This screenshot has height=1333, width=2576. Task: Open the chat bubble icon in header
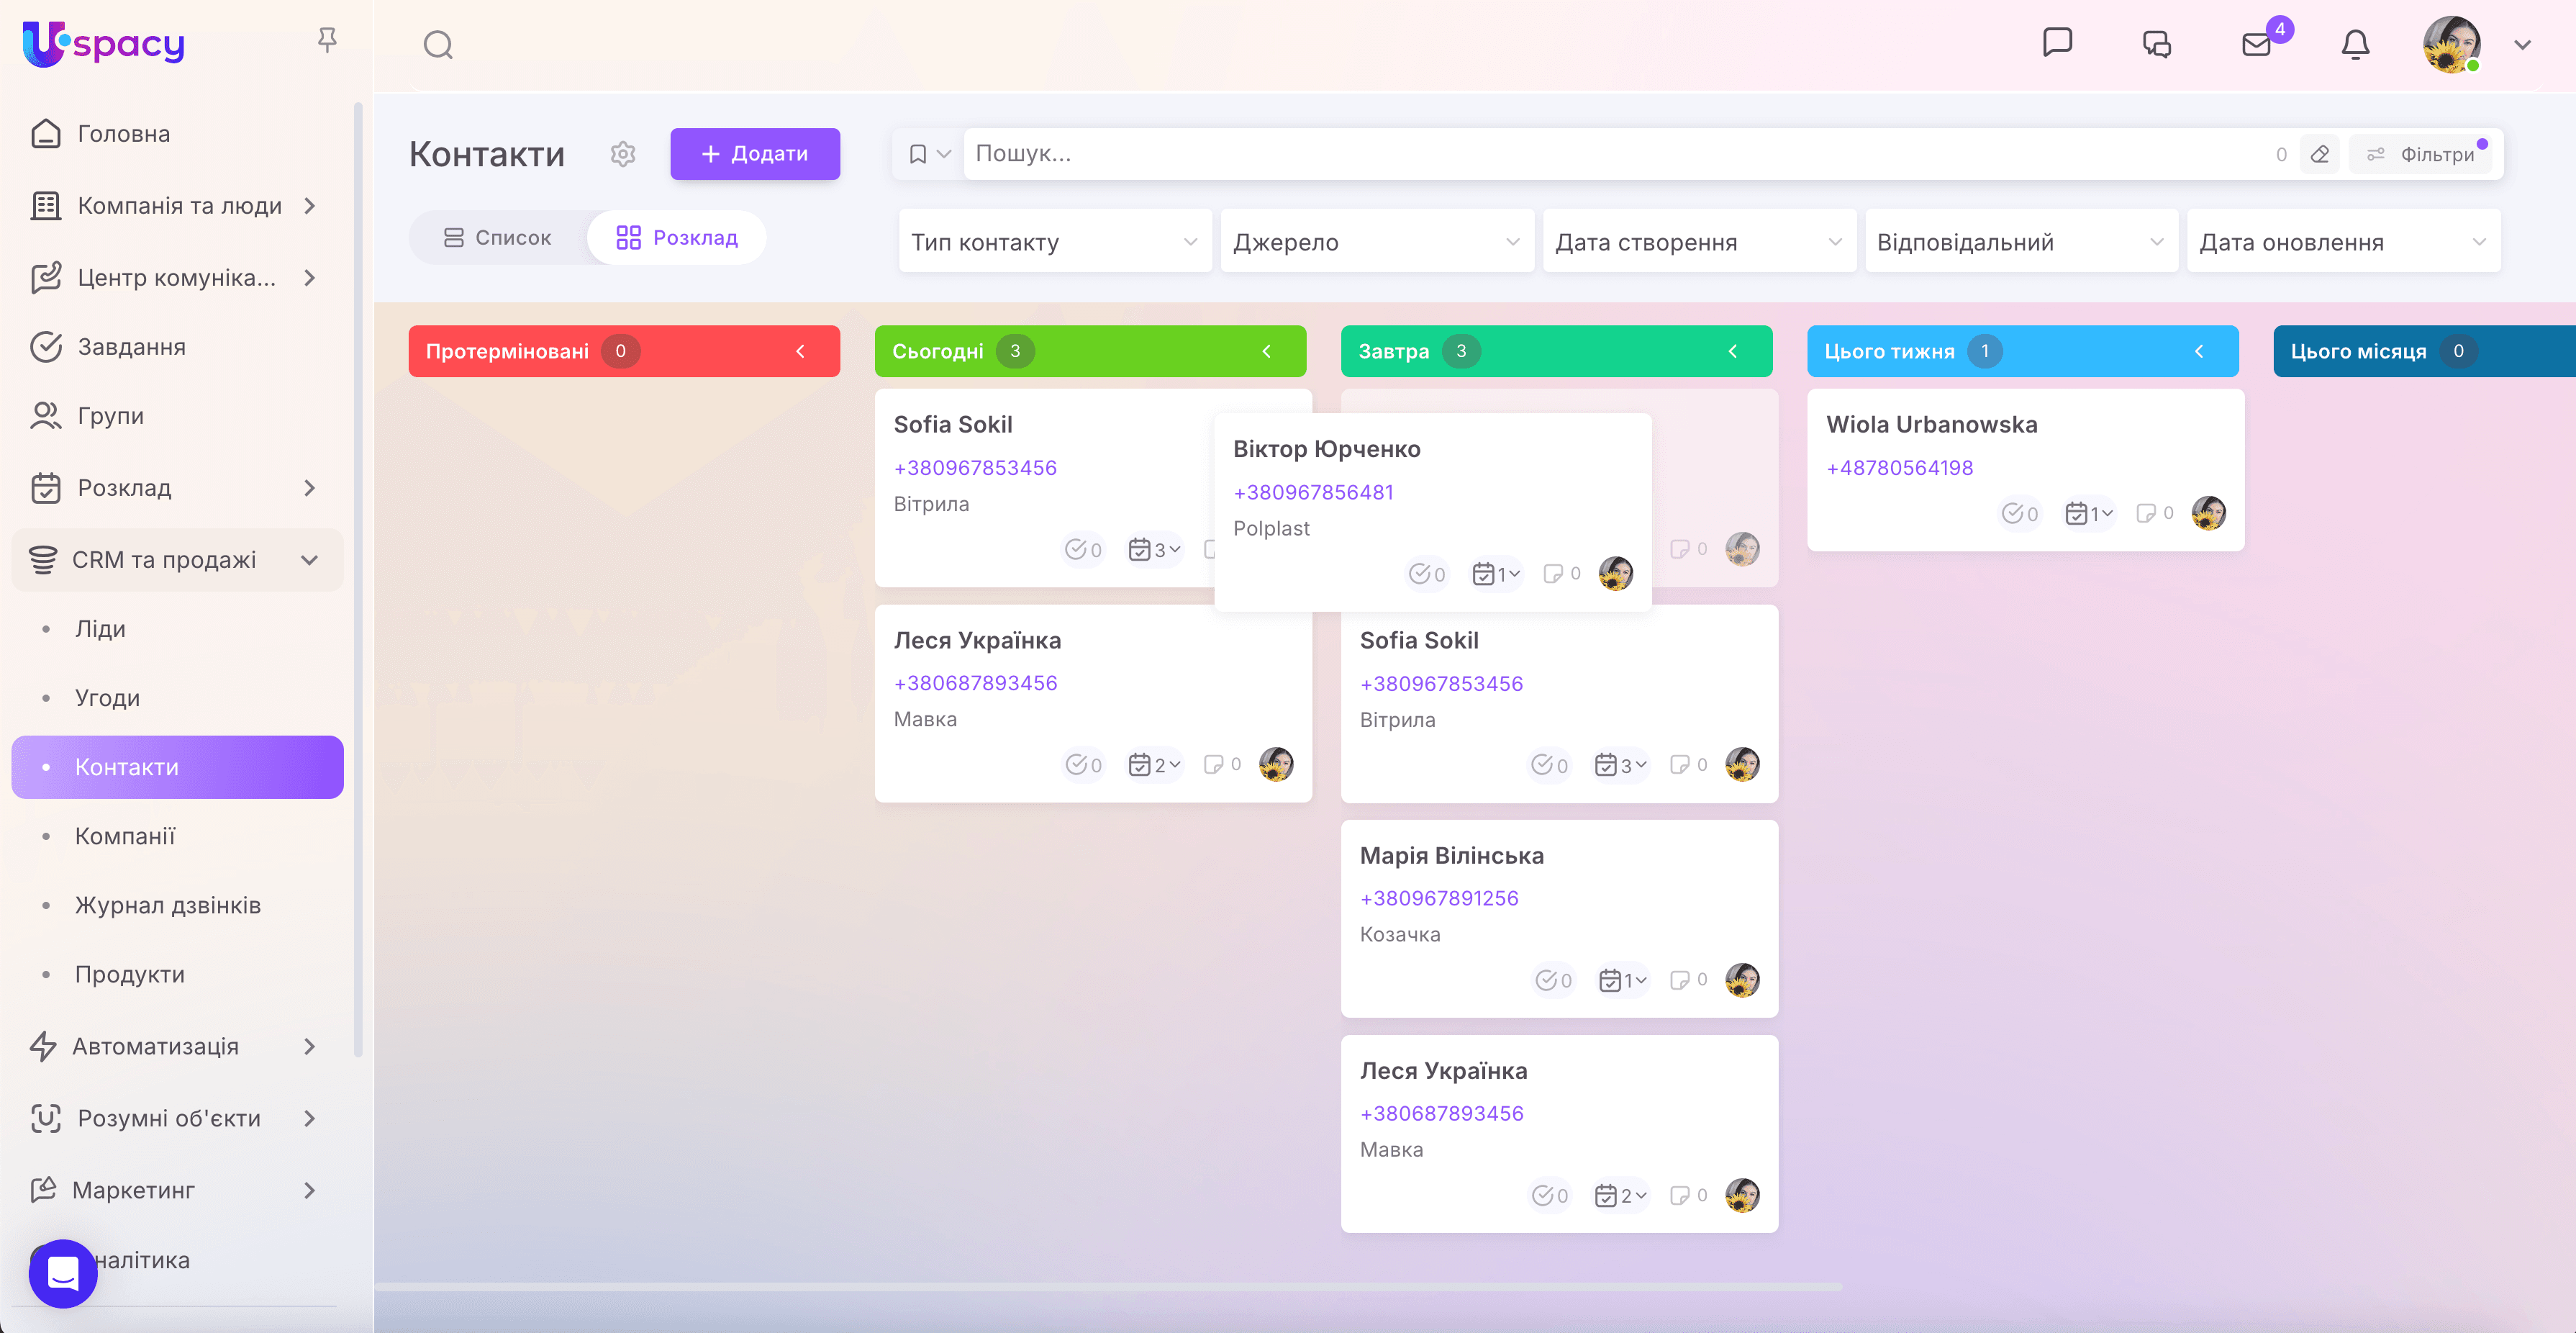2057,43
